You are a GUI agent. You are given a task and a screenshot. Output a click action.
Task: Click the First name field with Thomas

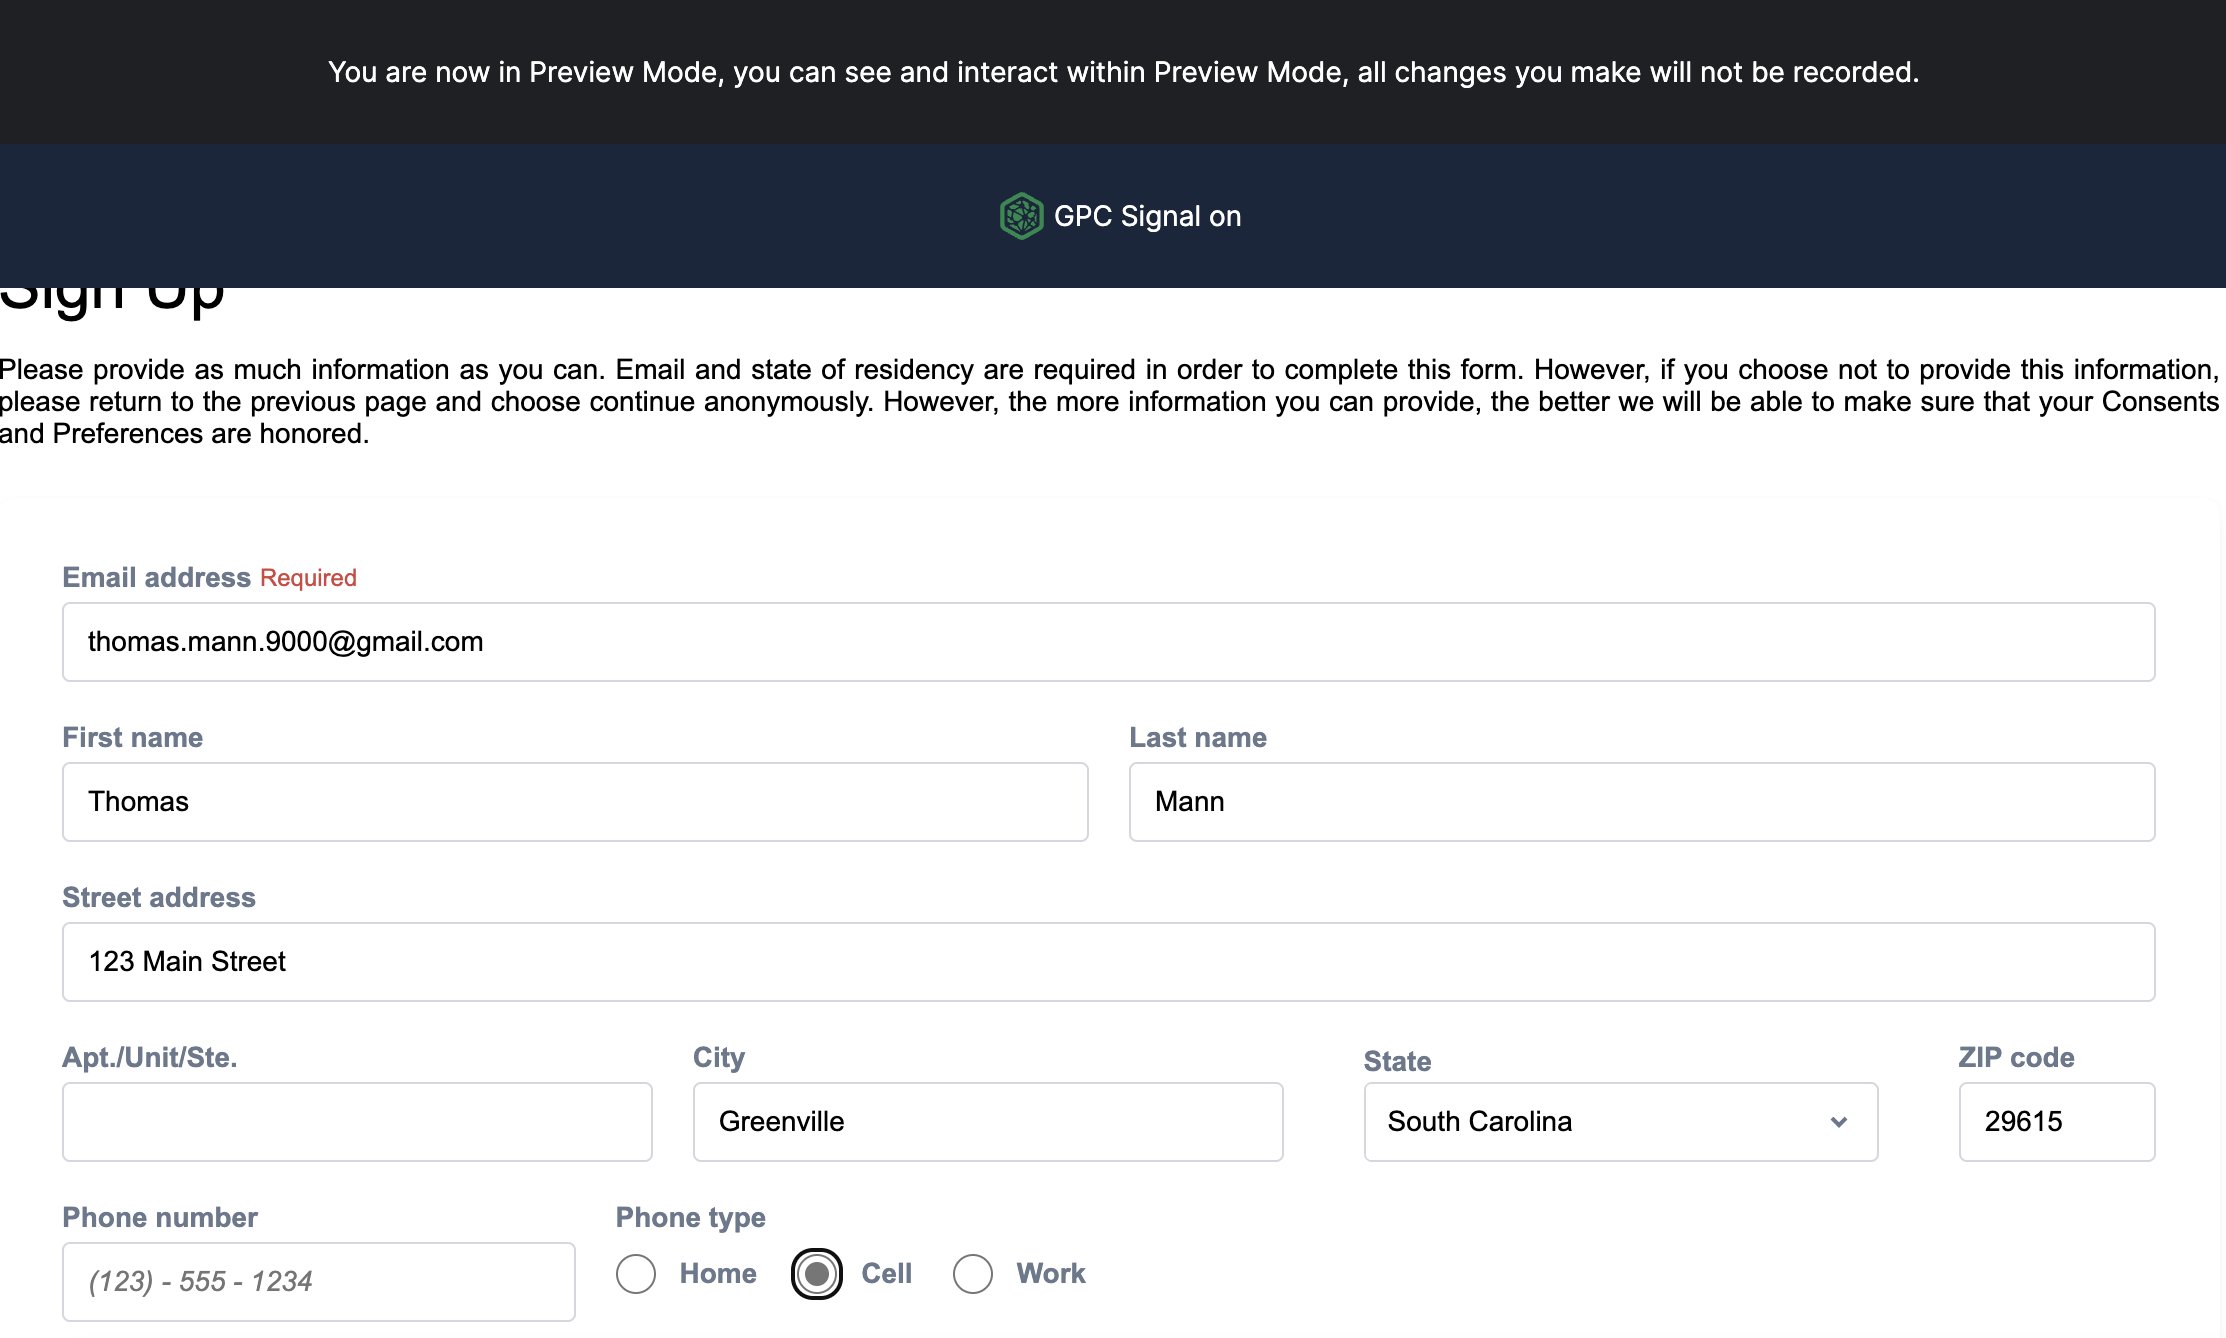575,802
